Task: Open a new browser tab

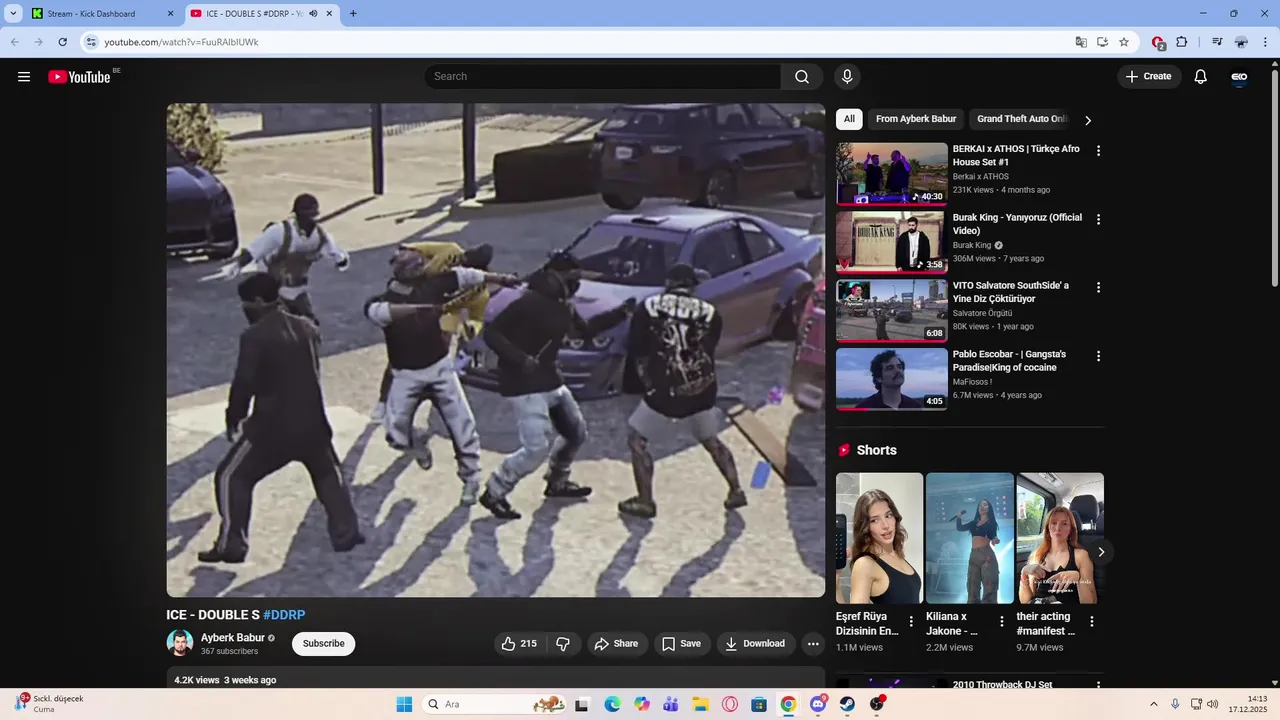Action: pyautogui.click(x=353, y=14)
